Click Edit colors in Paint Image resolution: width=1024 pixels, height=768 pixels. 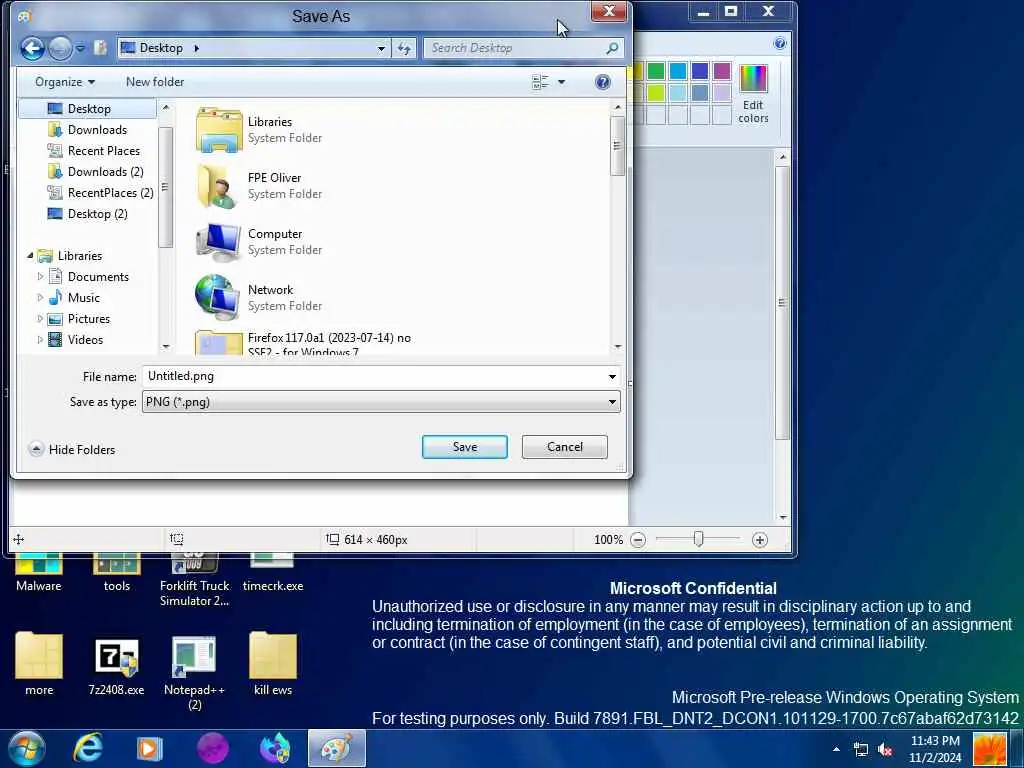(753, 94)
